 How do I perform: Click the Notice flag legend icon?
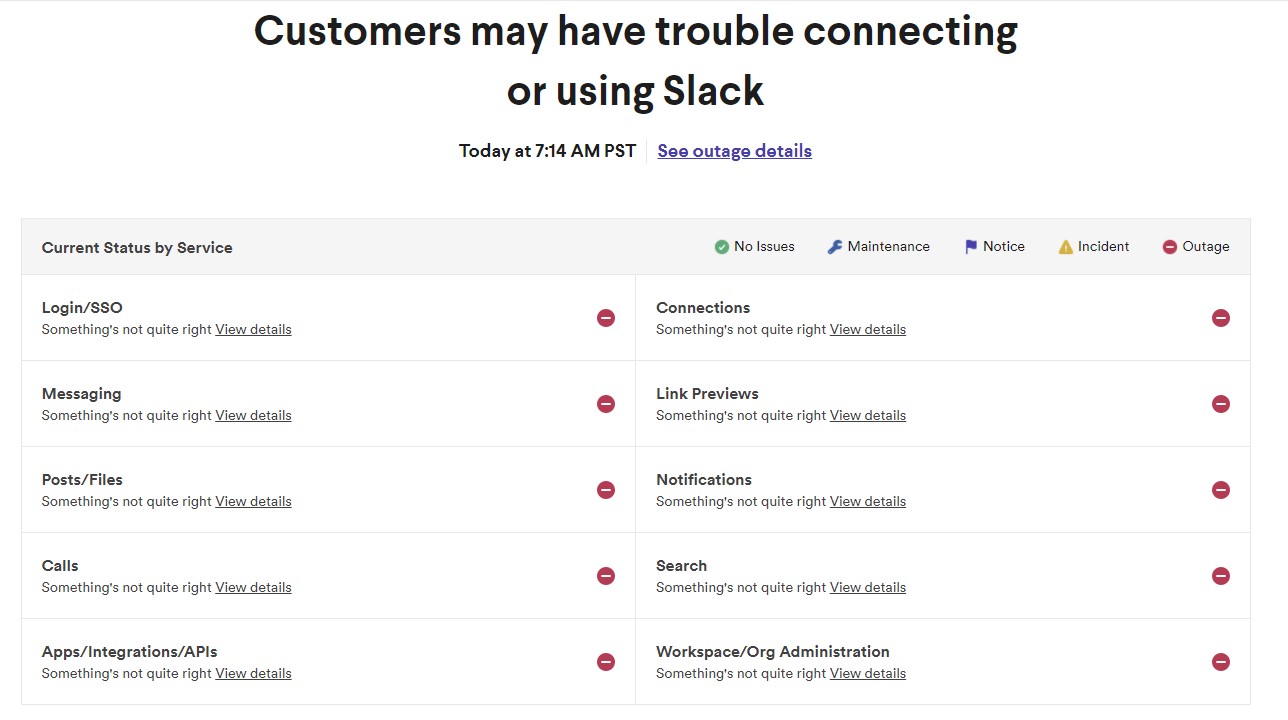971,247
